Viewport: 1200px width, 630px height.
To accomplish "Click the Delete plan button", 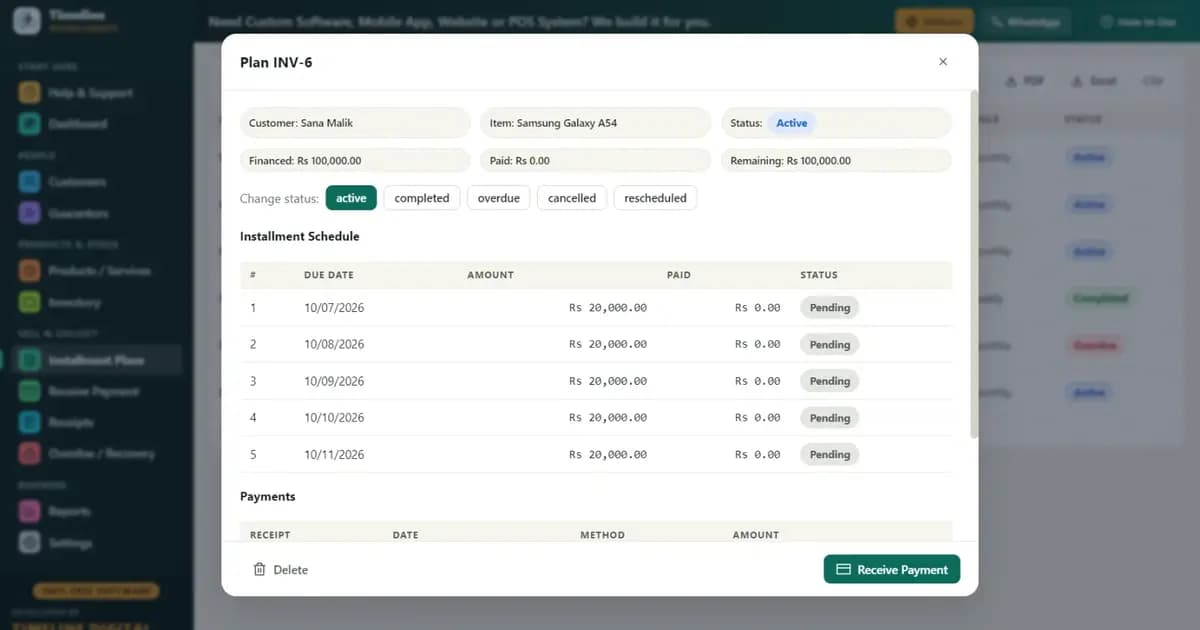I will (x=280, y=569).
